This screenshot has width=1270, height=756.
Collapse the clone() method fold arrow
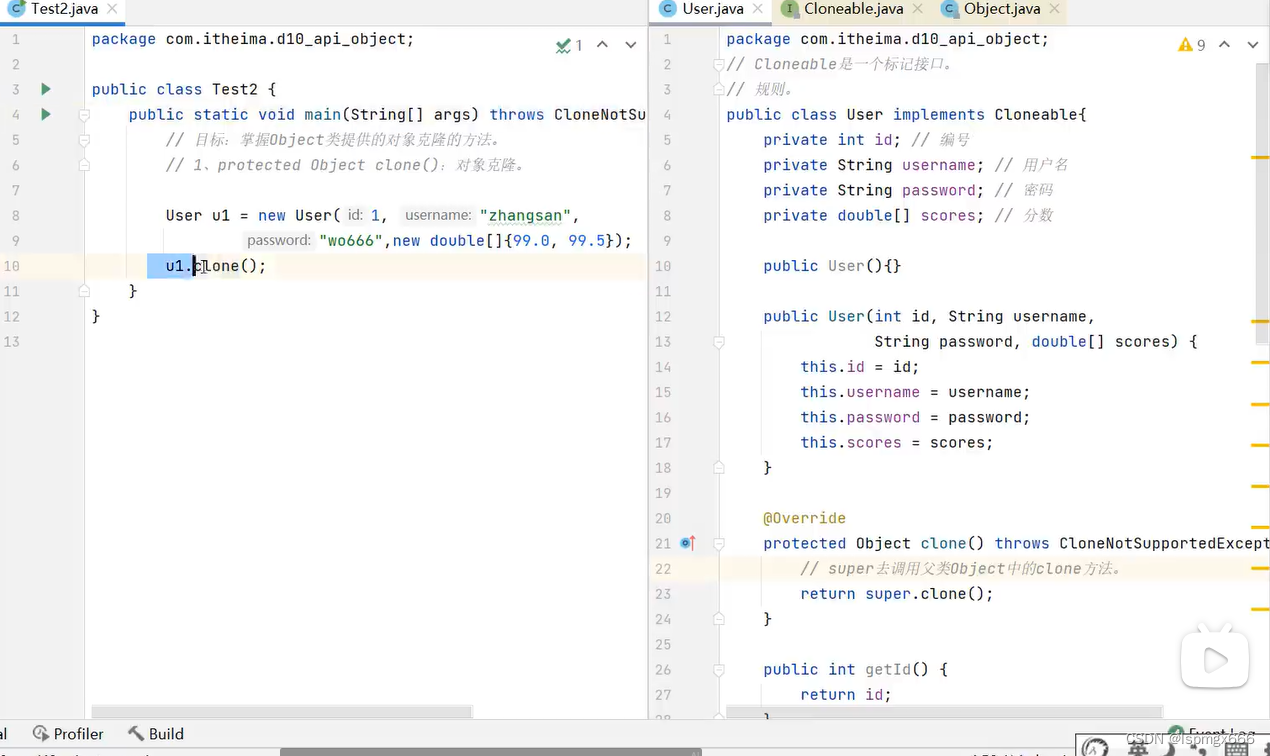pyautogui.click(x=719, y=543)
